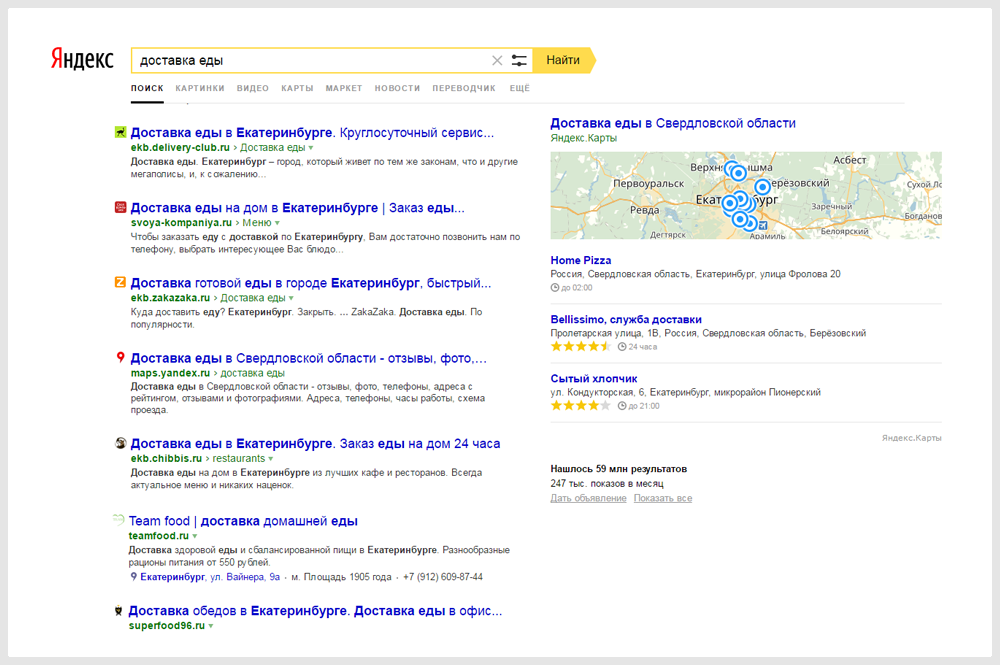Click Сытый хлопчик star rating

tap(580, 406)
